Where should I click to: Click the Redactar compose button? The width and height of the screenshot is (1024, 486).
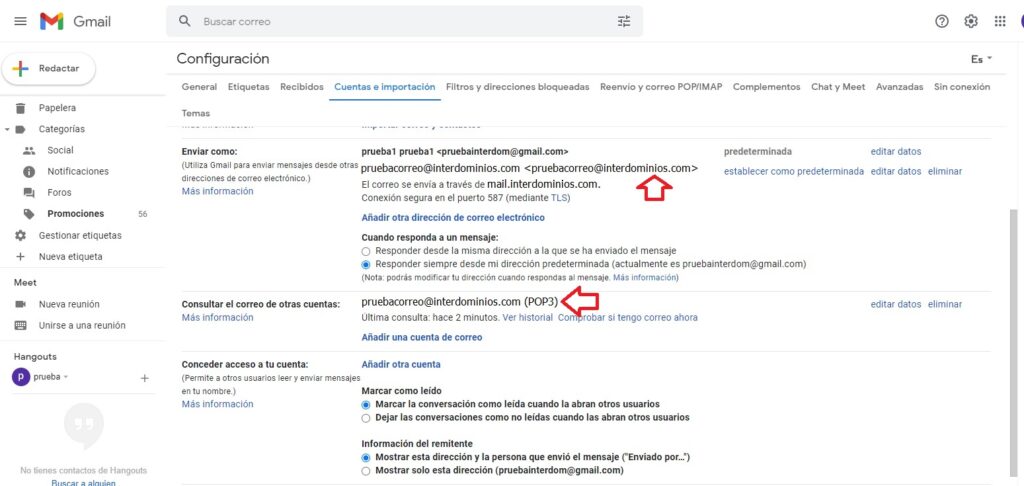tap(49, 69)
